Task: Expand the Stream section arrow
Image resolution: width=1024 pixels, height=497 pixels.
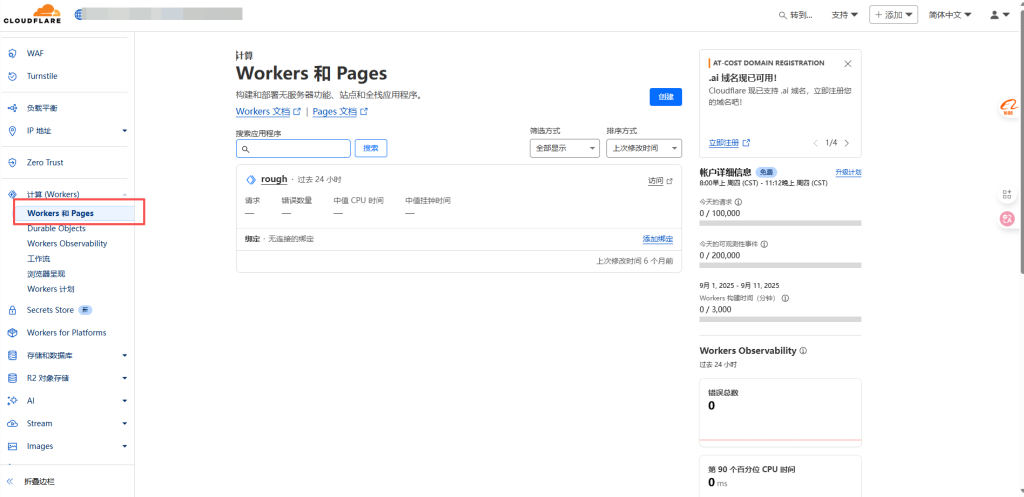Action: 125,424
